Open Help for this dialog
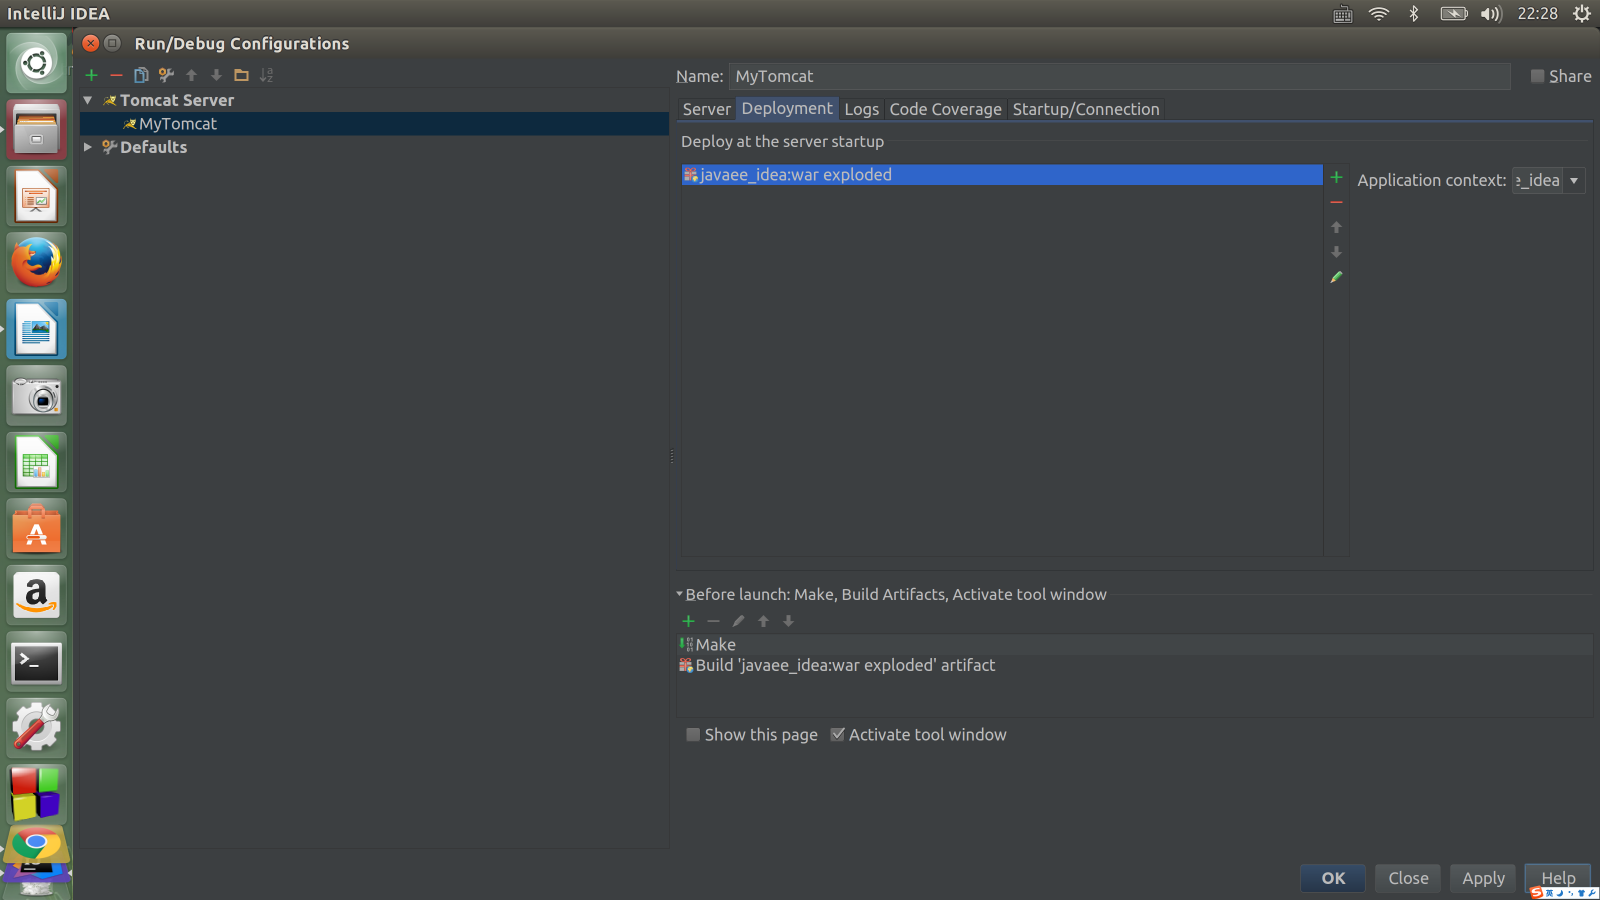This screenshot has height=900, width=1600. [1558, 878]
